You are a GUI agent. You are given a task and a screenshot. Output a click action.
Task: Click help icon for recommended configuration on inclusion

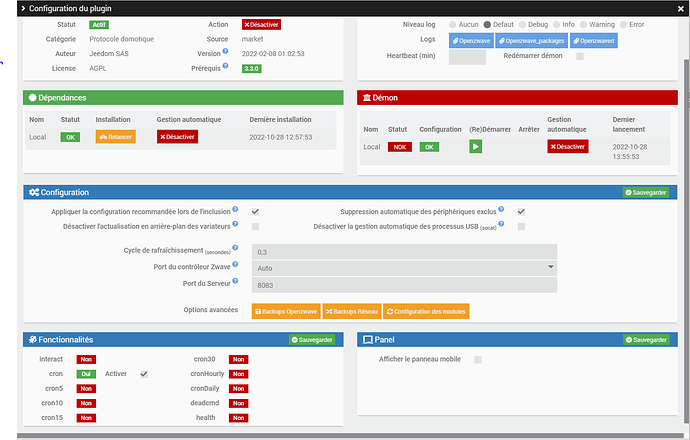point(235,209)
